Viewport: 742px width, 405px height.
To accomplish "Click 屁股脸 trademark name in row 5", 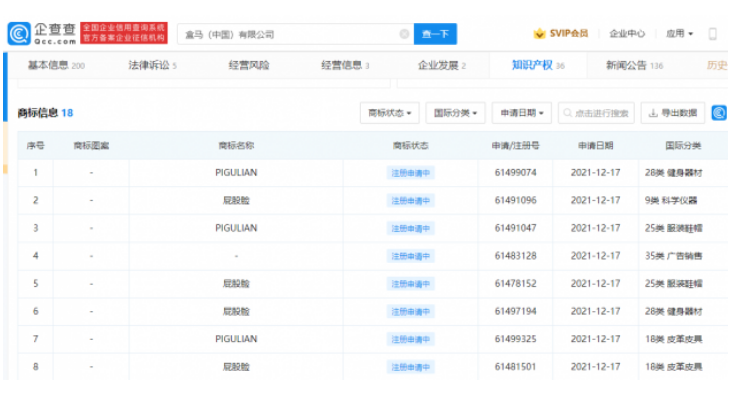I will coord(236,283).
